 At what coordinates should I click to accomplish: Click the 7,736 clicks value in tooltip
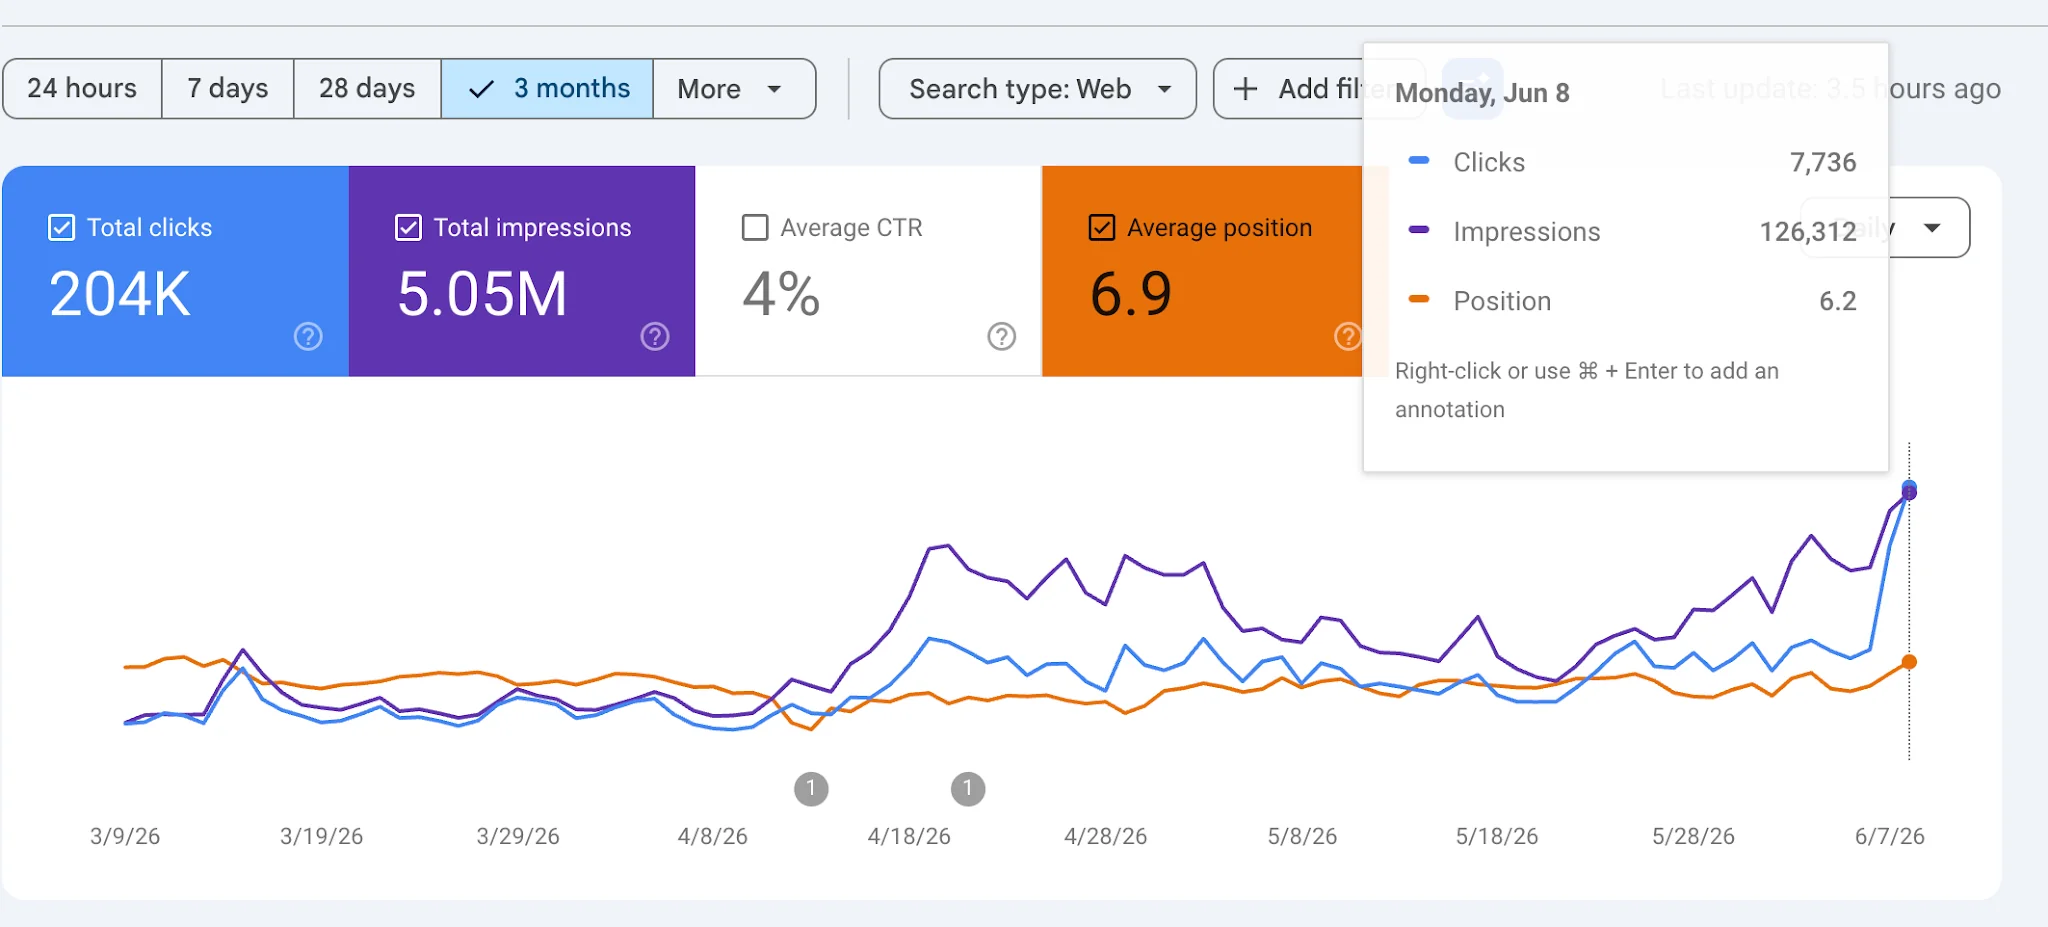coord(1823,162)
